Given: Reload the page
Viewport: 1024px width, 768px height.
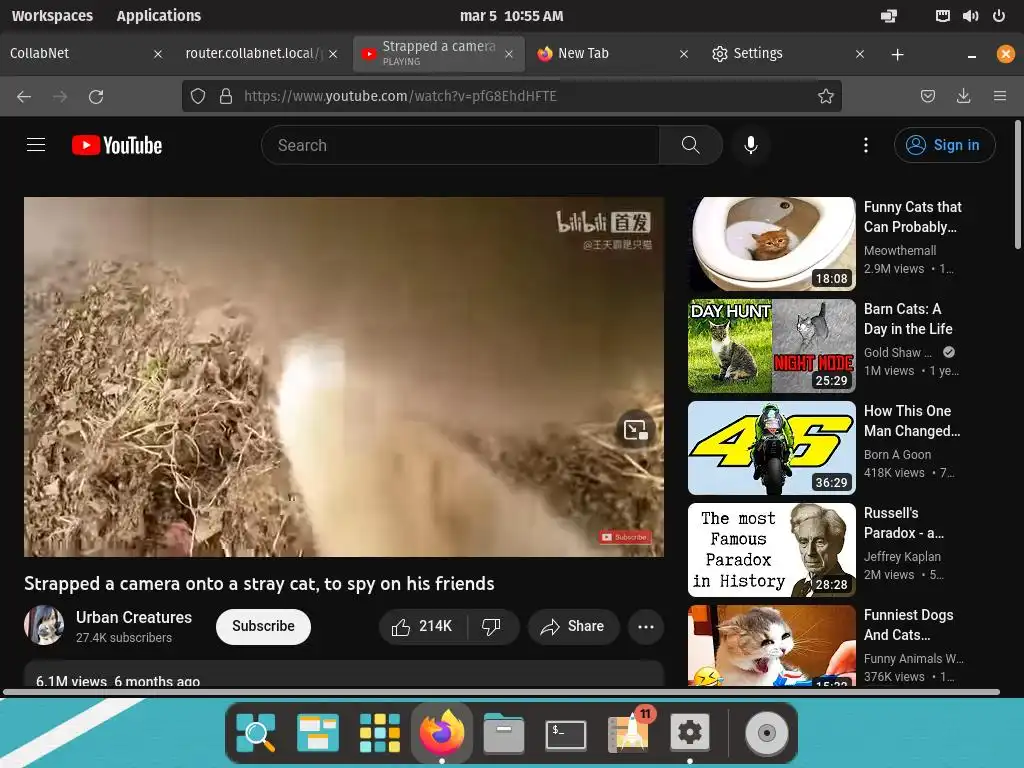Looking at the screenshot, I should point(96,97).
